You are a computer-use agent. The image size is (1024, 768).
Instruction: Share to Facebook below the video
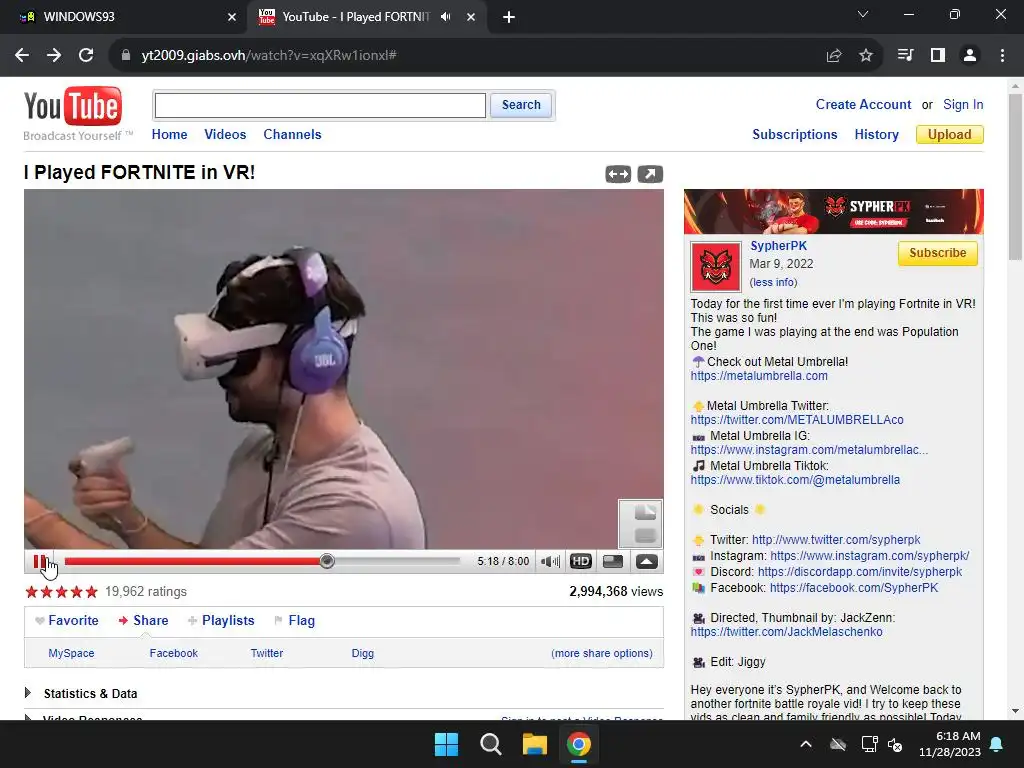pyautogui.click(x=174, y=653)
